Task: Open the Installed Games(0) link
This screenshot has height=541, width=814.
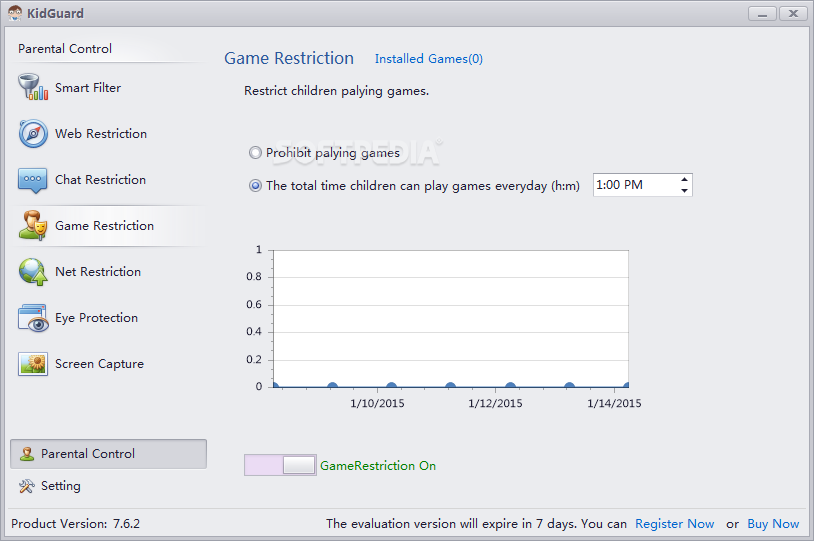Action: (x=429, y=59)
